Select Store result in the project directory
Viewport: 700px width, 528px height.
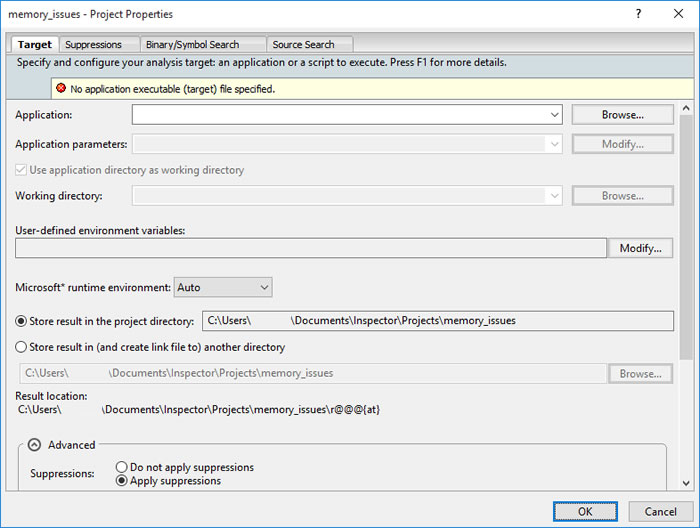coord(22,321)
